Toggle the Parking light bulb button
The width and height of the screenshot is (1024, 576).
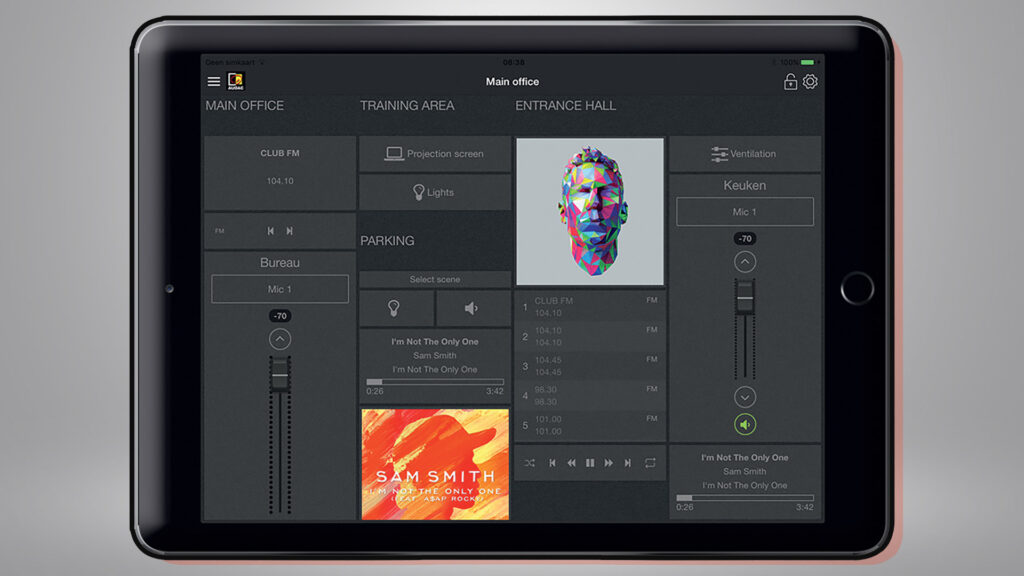tap(396, 308)
